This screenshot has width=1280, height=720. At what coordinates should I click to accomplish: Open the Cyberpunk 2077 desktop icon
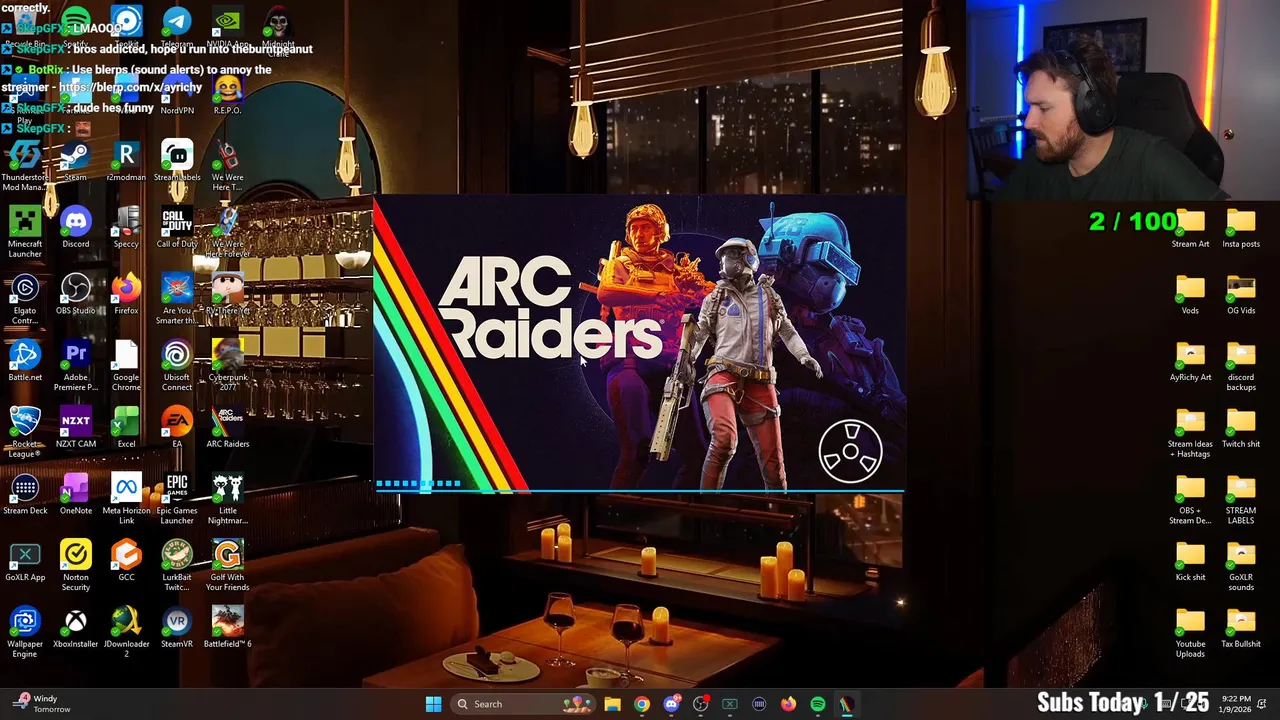(x=228, y=365)
